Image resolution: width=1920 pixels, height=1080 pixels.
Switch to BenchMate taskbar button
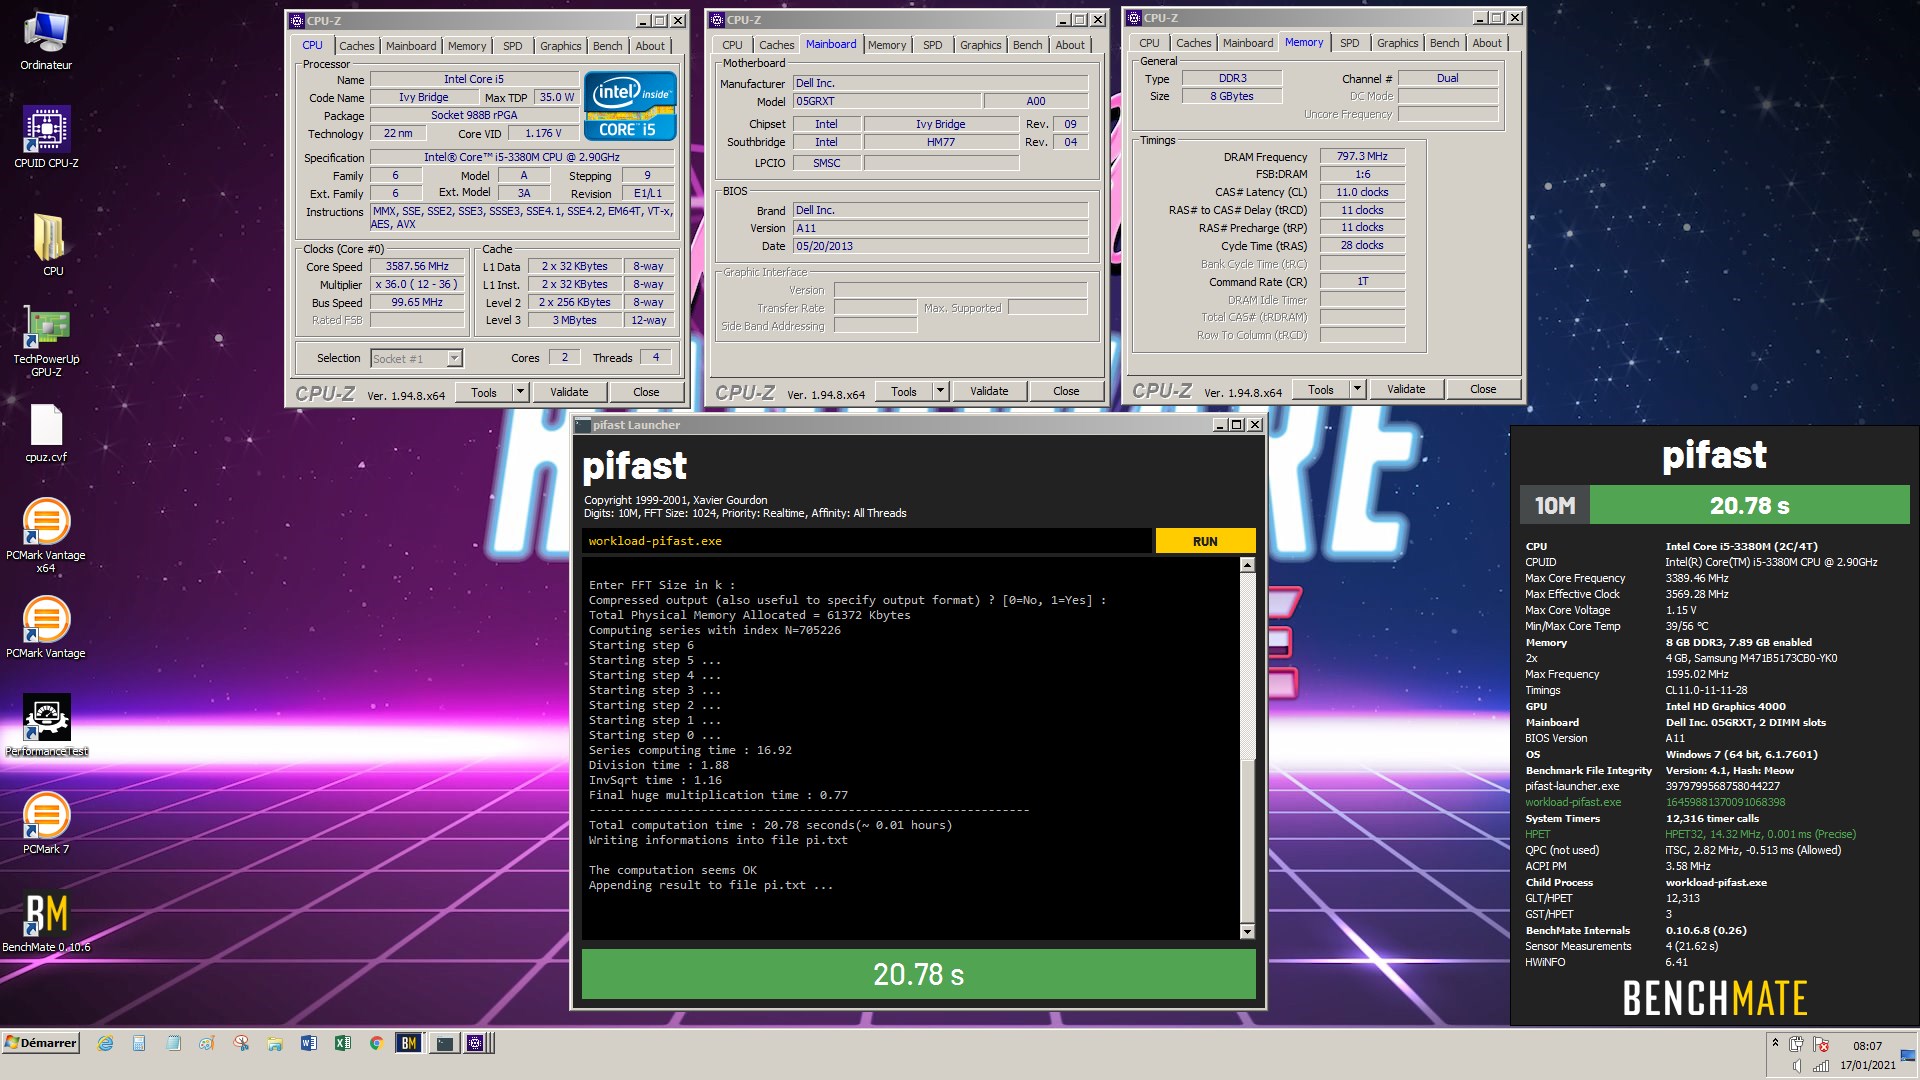(x=408, y=1043)
